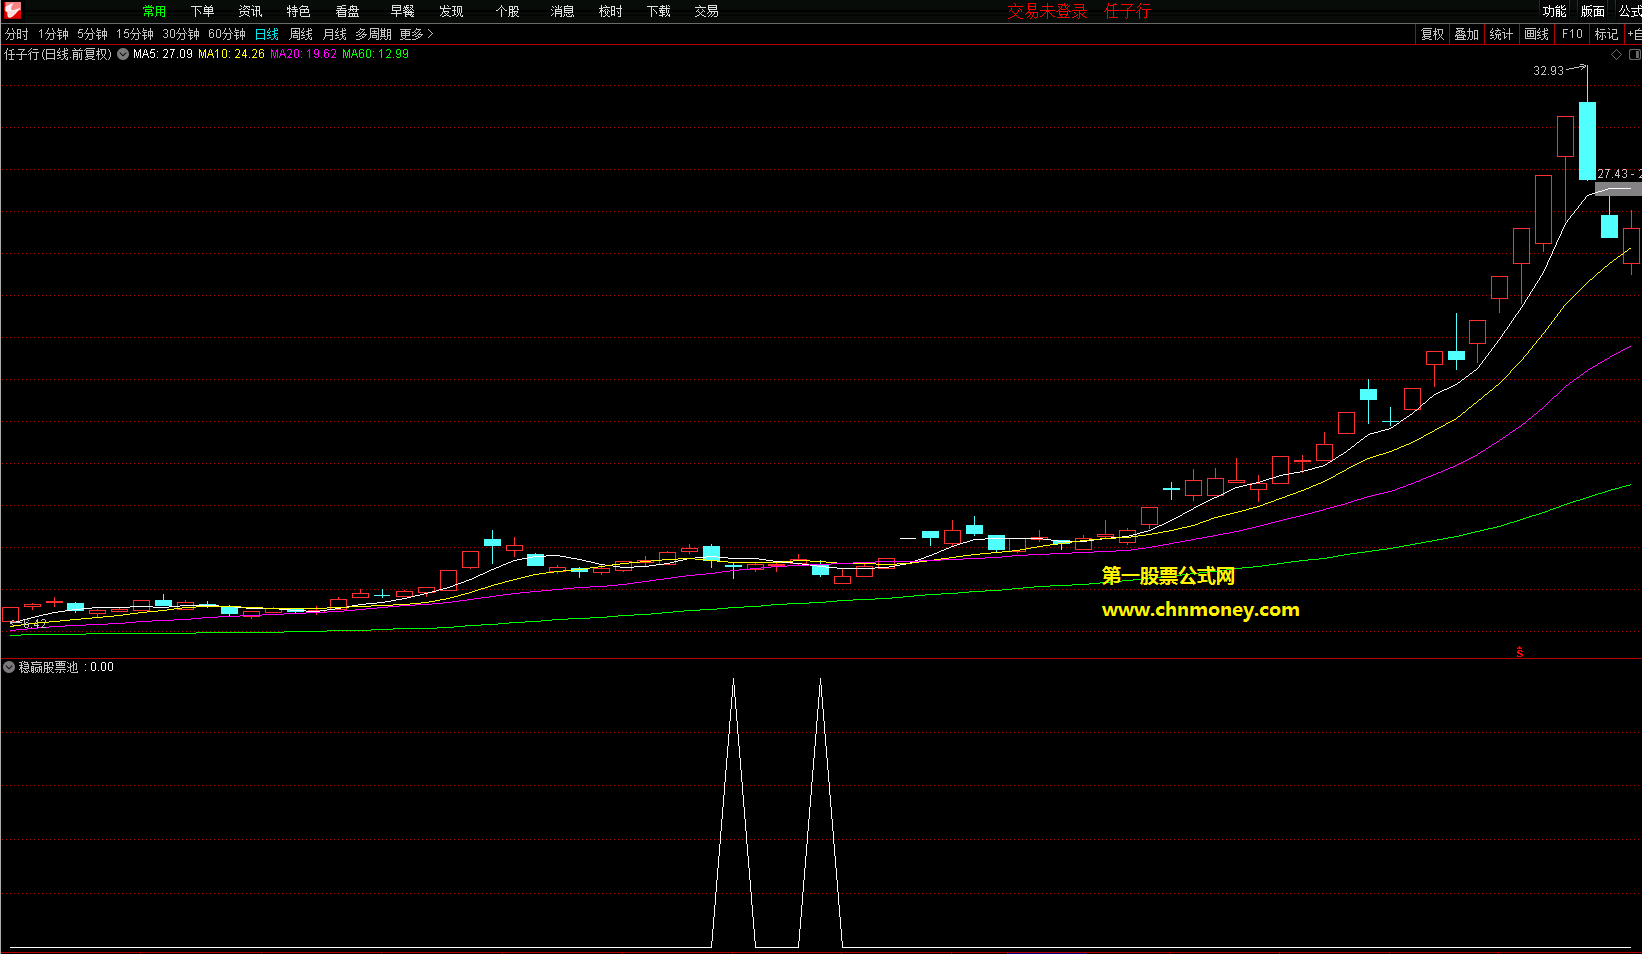1642x954 pixels.
Task: Select the 日线 daily period tab
Action: click(267, 34)
